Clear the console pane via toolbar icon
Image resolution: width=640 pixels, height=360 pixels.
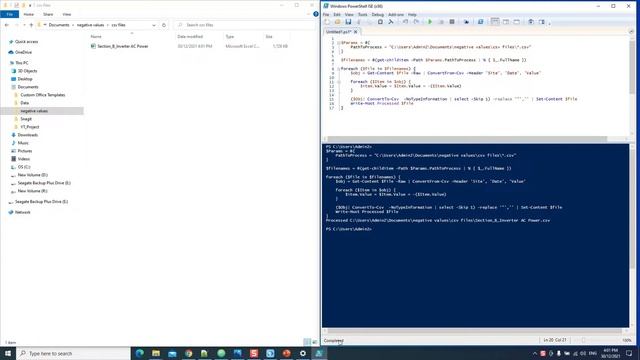(x=391, y=22)
